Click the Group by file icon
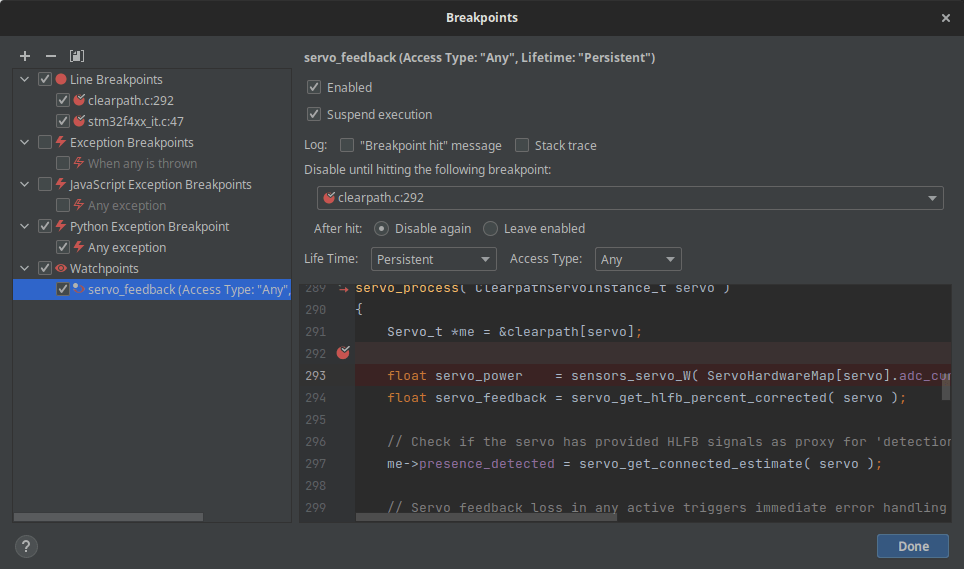The height and width of the screenshot is (569, 964). (x=77, y=56)
